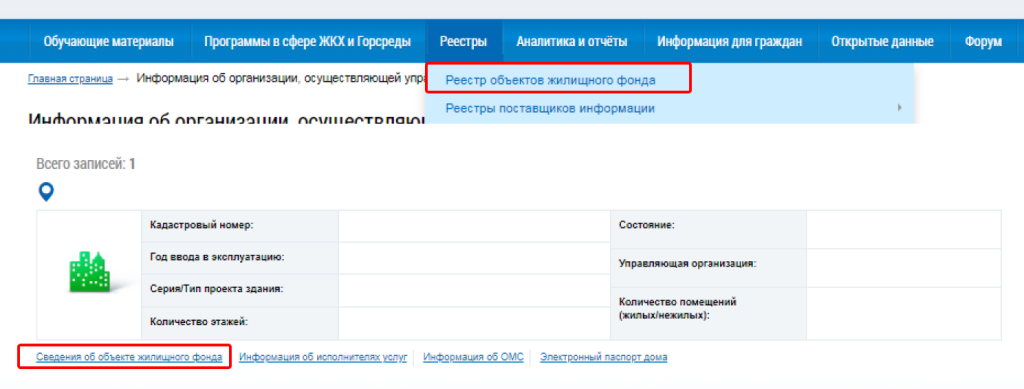The image size is (1024, 389).
Task: Open the Форум menu item
Action: (x=983, y=42)
